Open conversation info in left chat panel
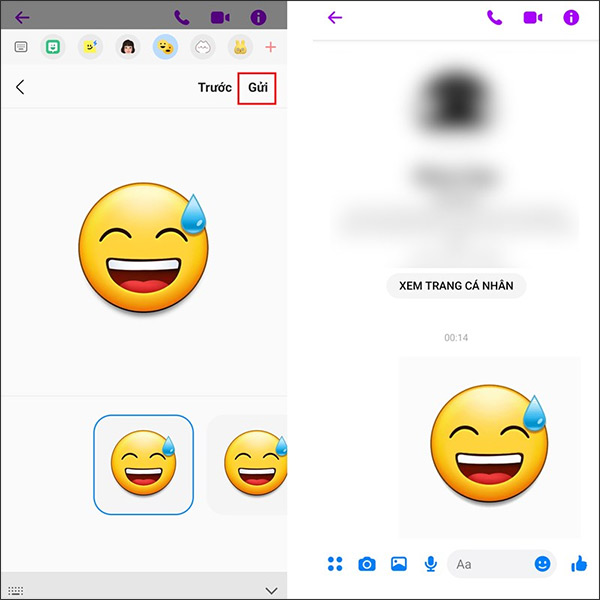 pyautogui.click(x=258, y=18)
